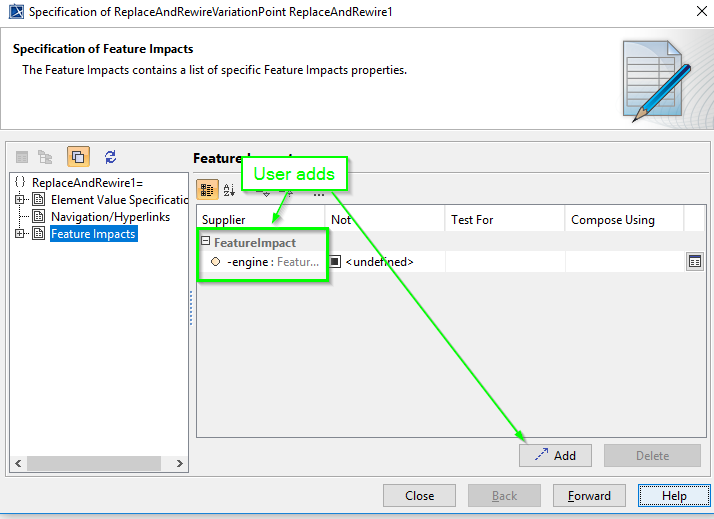
Task: Toggle the categorized view icon above the table
Action: click(207, 189)
